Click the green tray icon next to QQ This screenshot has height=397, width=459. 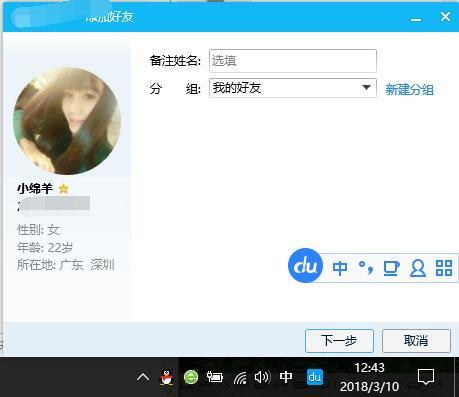point(191,377)
